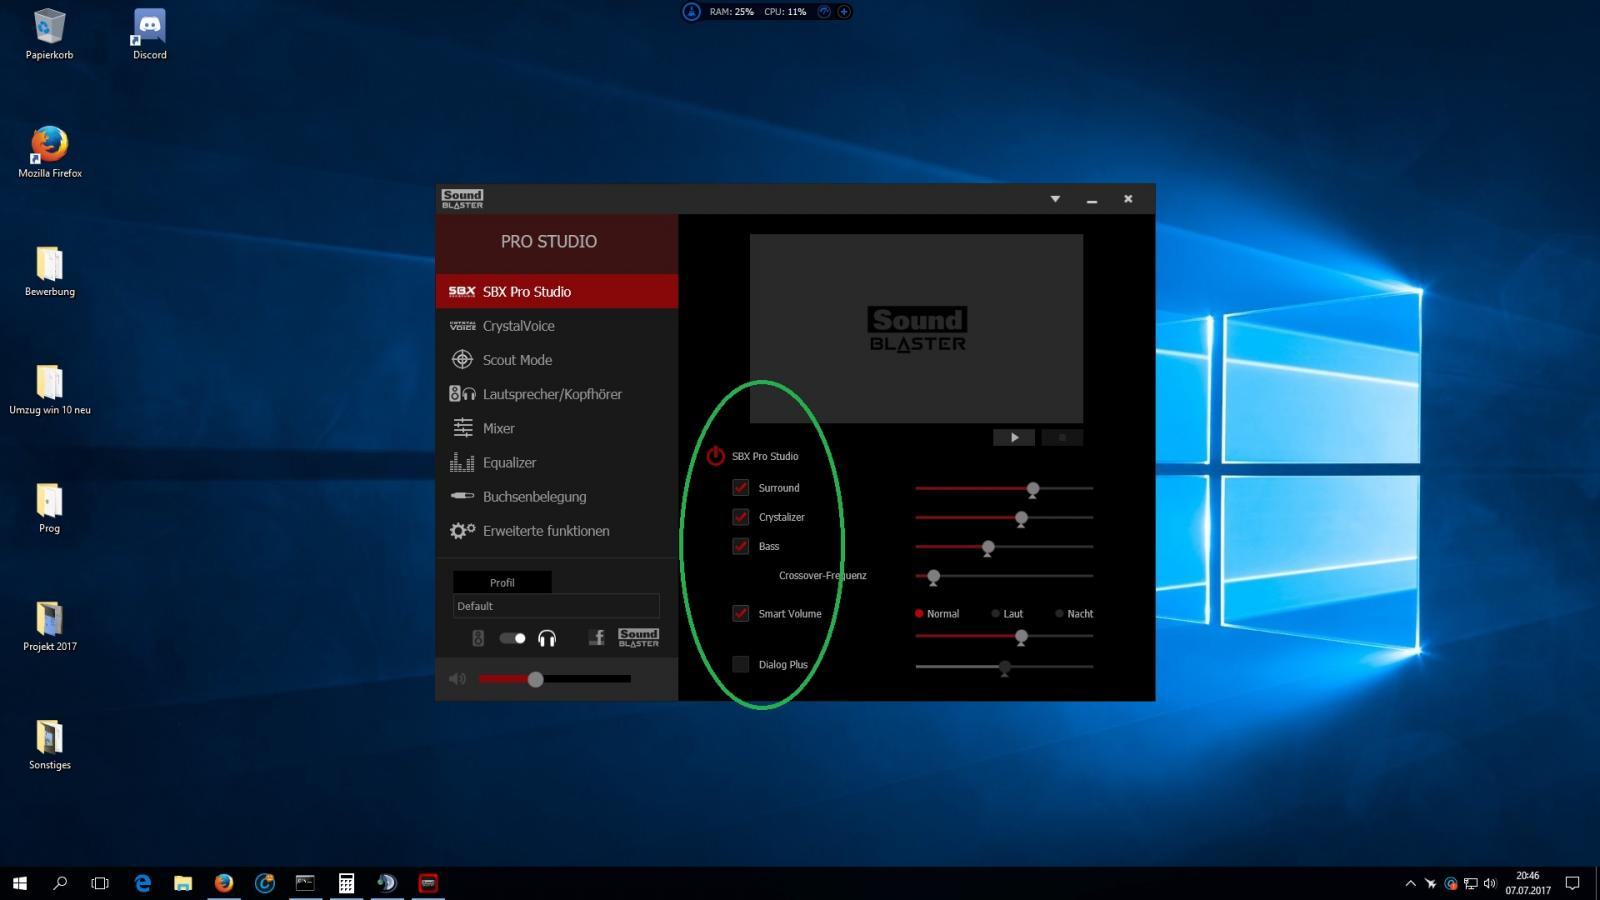Close the Sound Blaster window
1600x900 pixels.
click(1128, 199)
